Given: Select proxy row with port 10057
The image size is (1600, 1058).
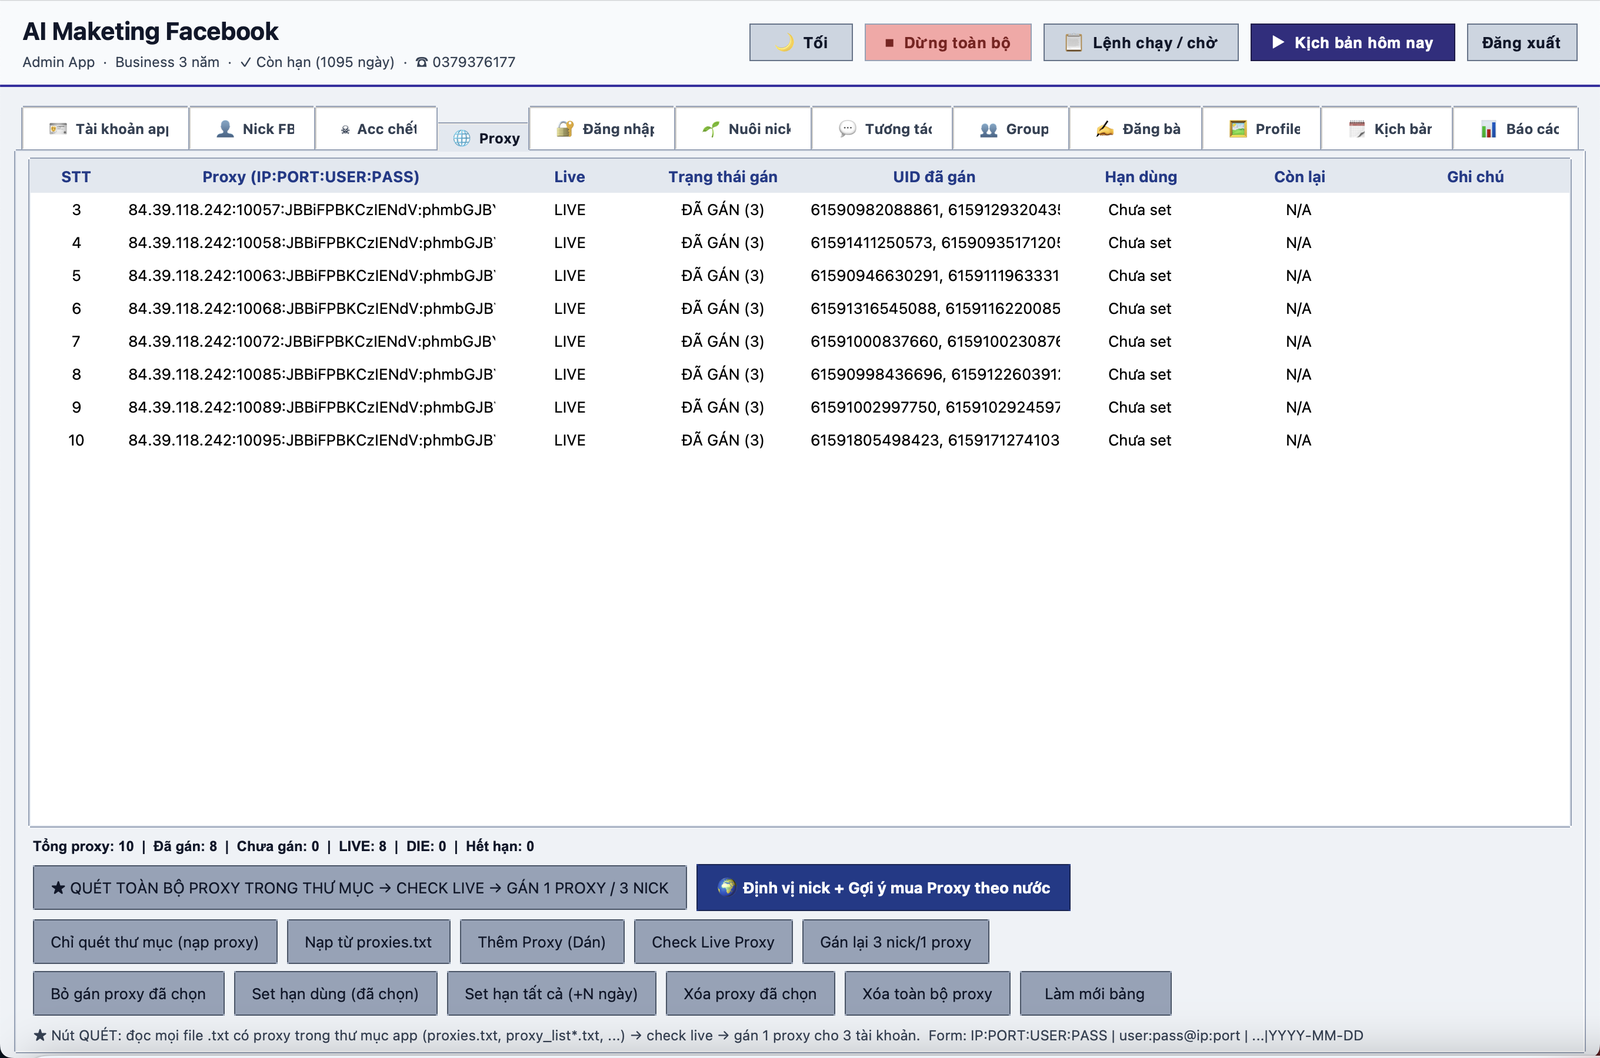Looking at the screenshot, I should pyautogui.click(x=799, y=210).
